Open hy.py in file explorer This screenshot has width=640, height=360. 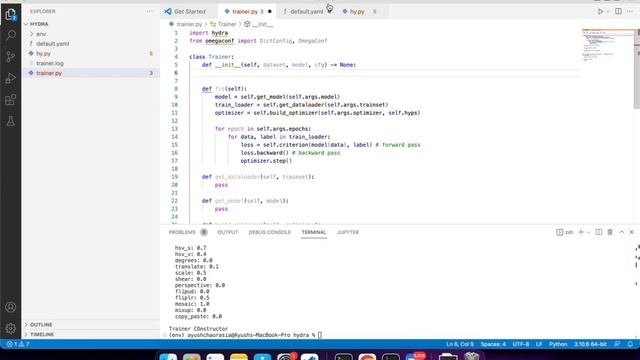point(91,53)
